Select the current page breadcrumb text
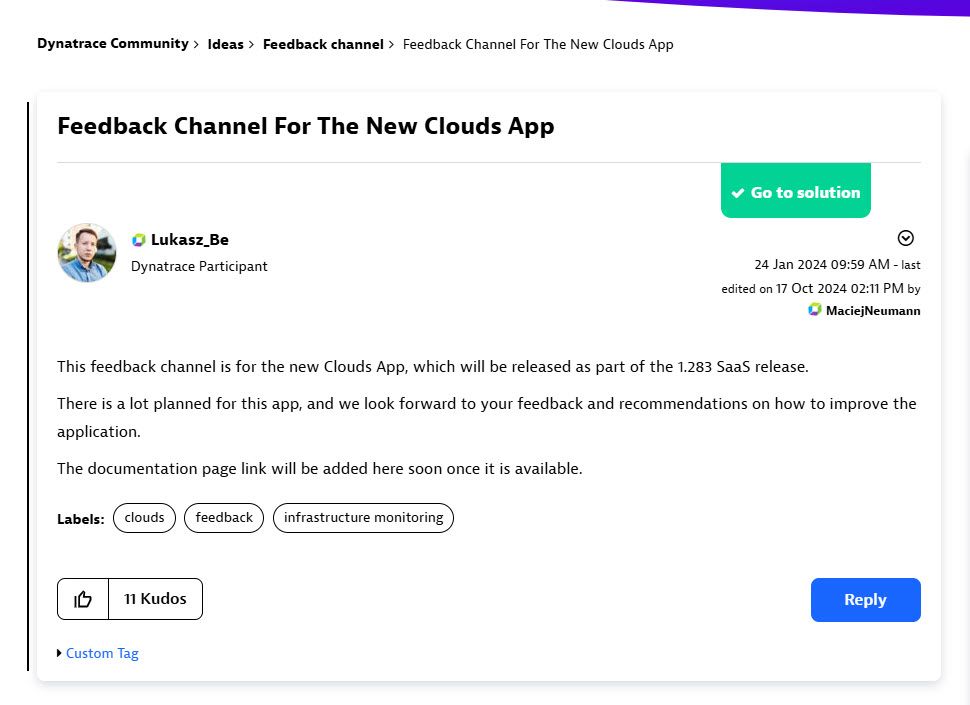Screen dimensions: 970x705 (x=538, y=44)
